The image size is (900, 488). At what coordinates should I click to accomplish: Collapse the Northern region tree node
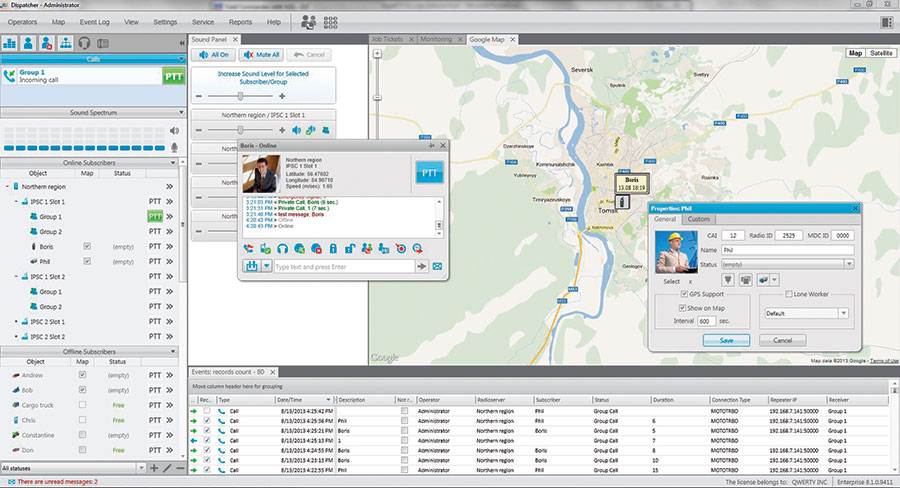8,187
